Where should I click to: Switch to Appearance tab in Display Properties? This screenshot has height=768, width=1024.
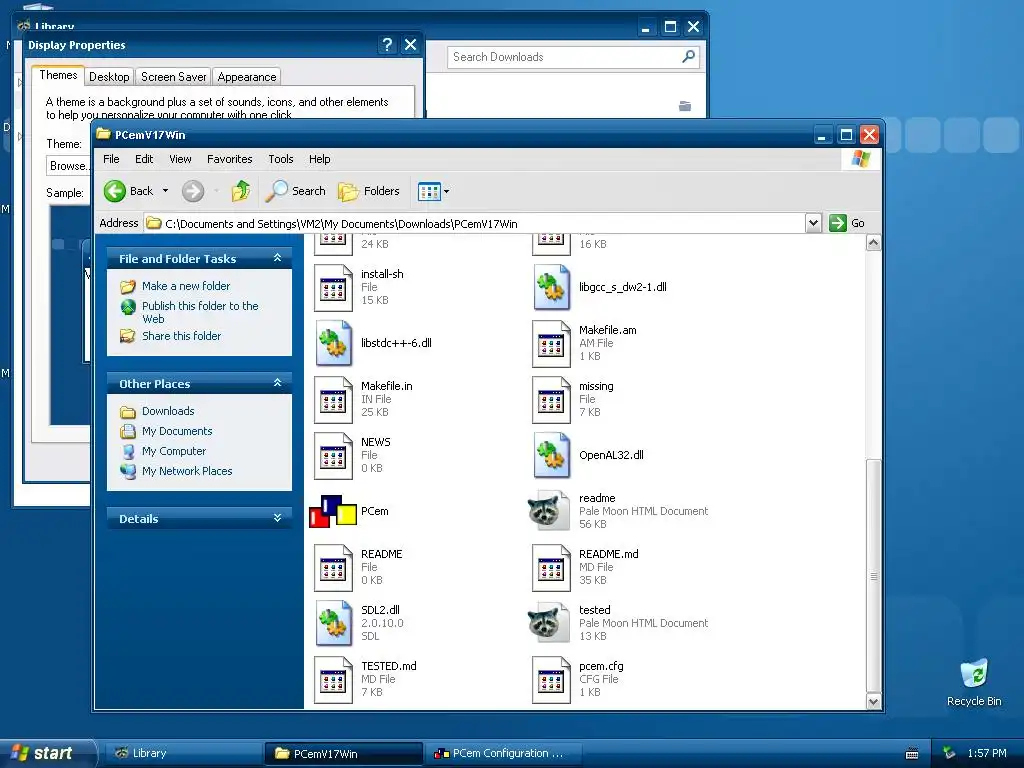[247, 76]
